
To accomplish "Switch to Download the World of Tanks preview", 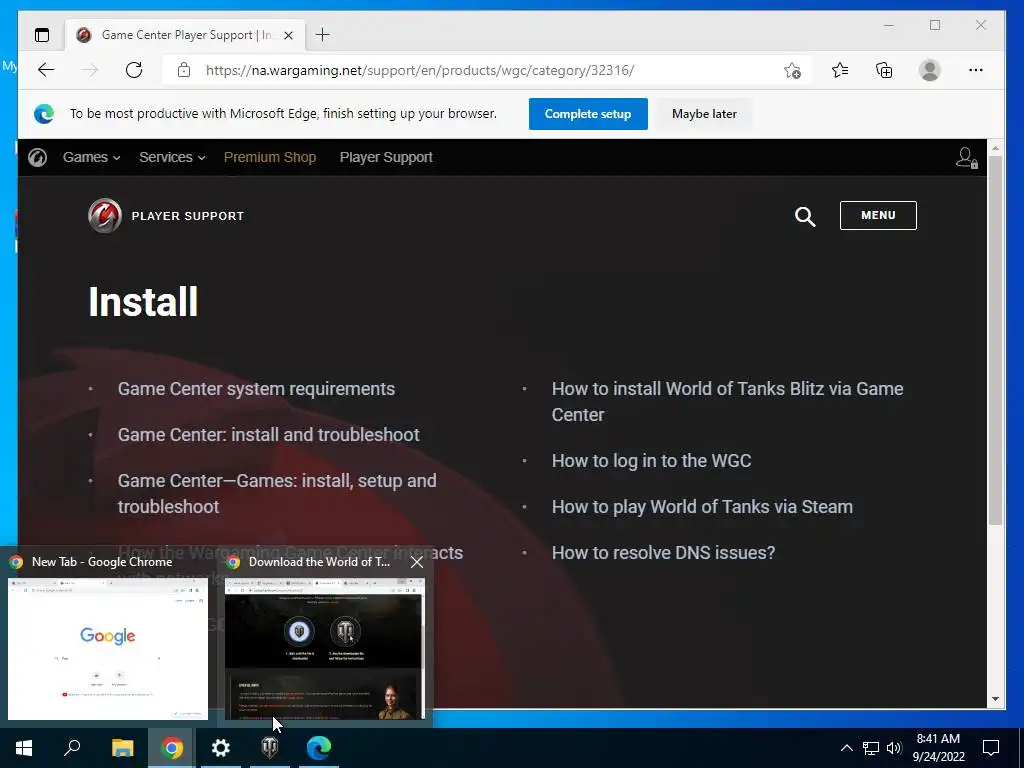I will [325, 648].
